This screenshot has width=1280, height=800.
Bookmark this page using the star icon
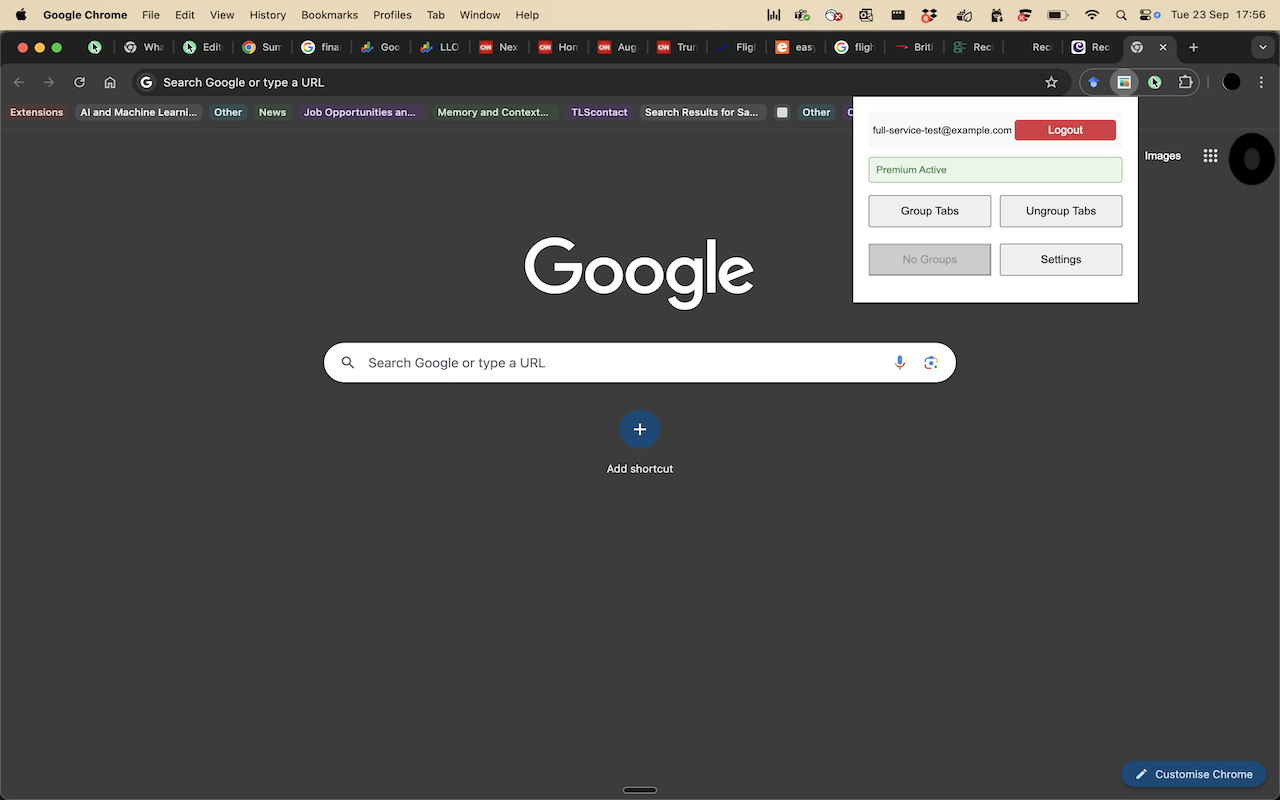pyautogui.click(x=1051, y=82)
